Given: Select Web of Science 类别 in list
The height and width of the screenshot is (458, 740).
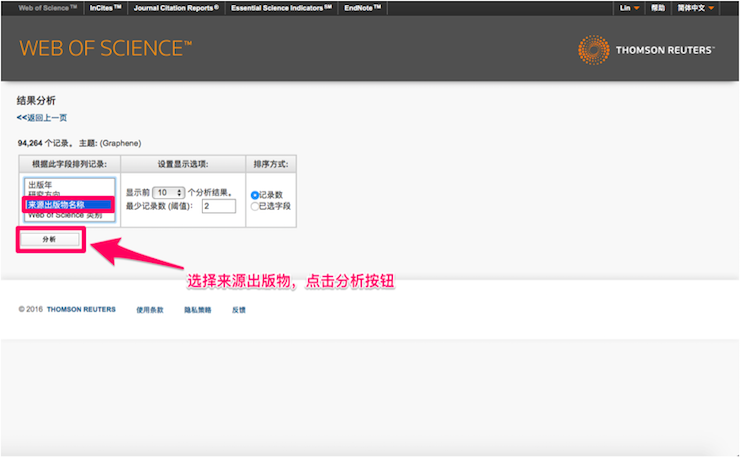Looking at the screenshot, I should [65, 216].
